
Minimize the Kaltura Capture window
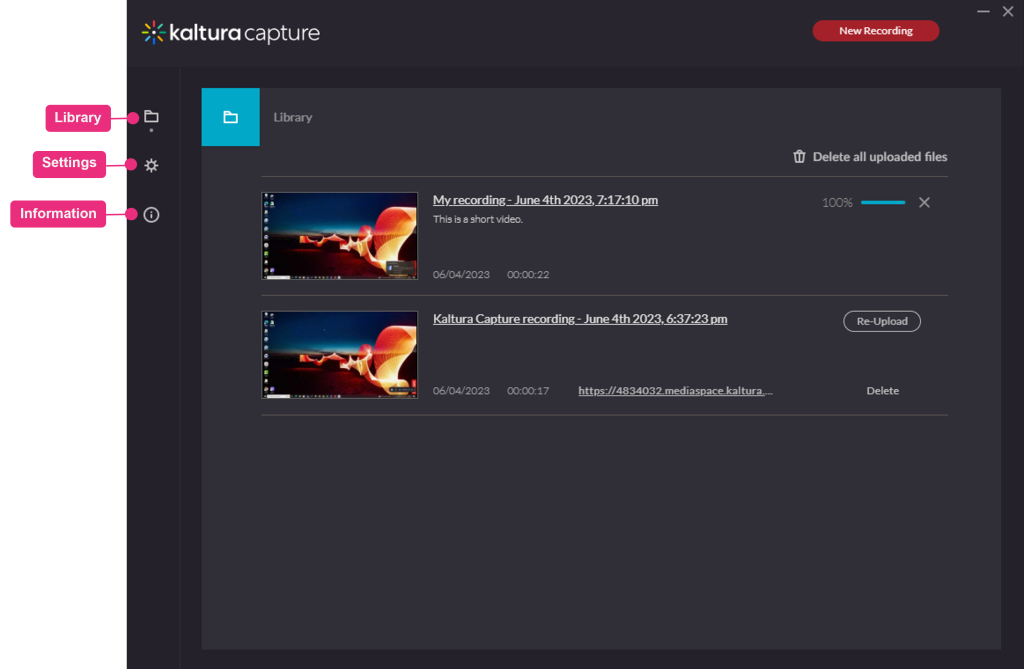pos(984,12)
